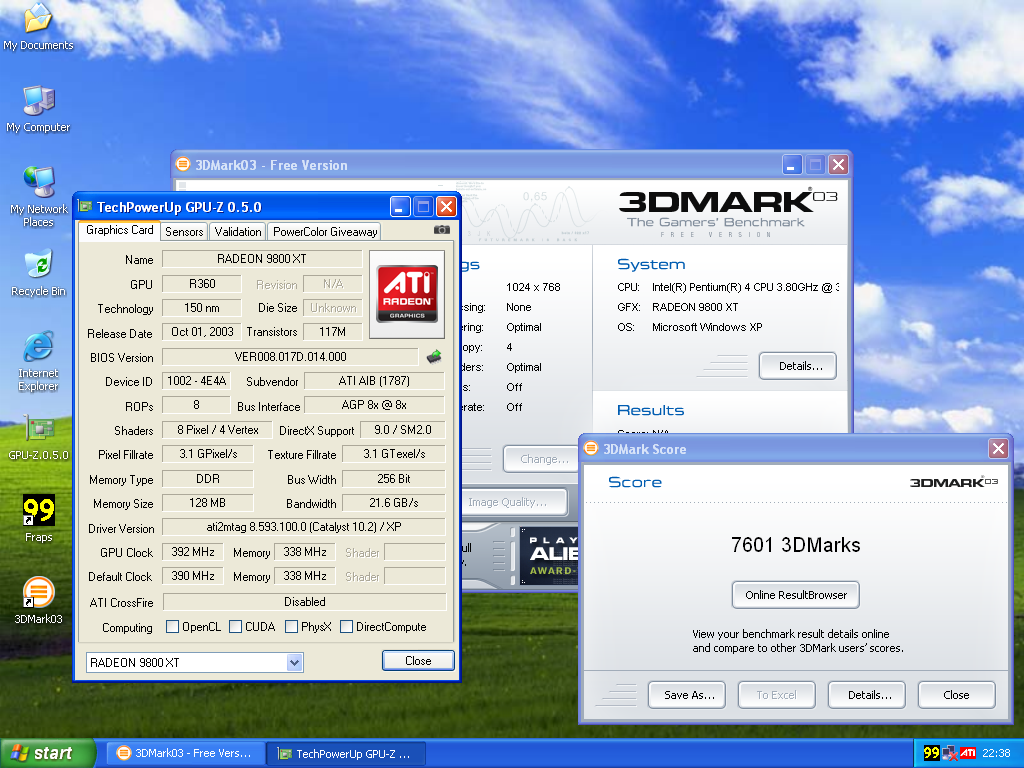Tick the DirectCompute checkbox
Image resolution: width=1024 pixels, height=768 pixels.
coord(347,627)
